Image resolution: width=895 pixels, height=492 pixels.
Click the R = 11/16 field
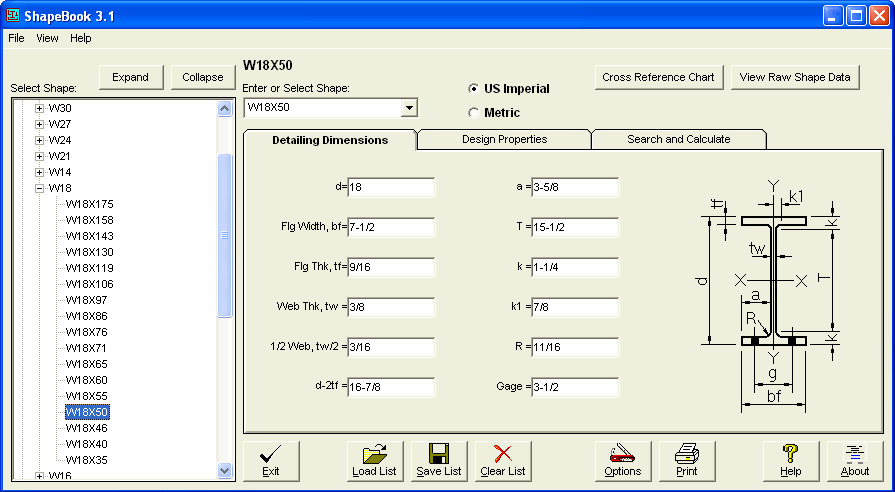(575, 347)
